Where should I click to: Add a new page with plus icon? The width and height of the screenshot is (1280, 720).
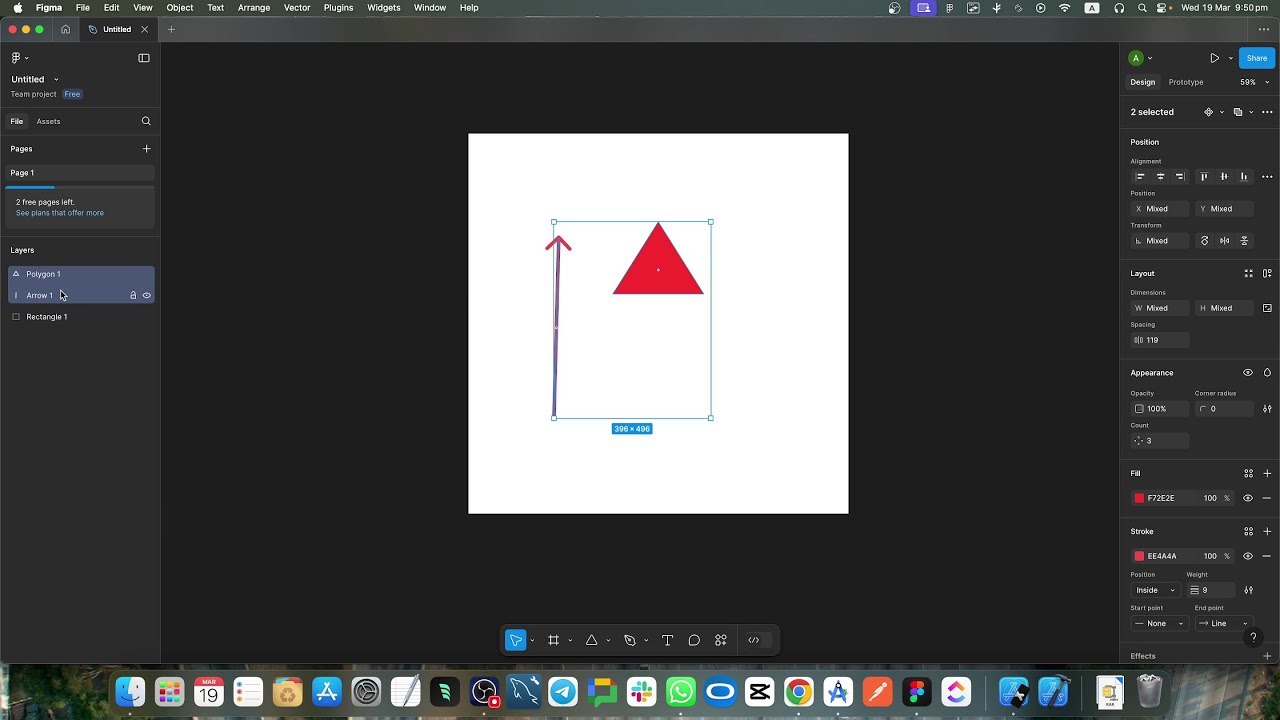(146, 149)
